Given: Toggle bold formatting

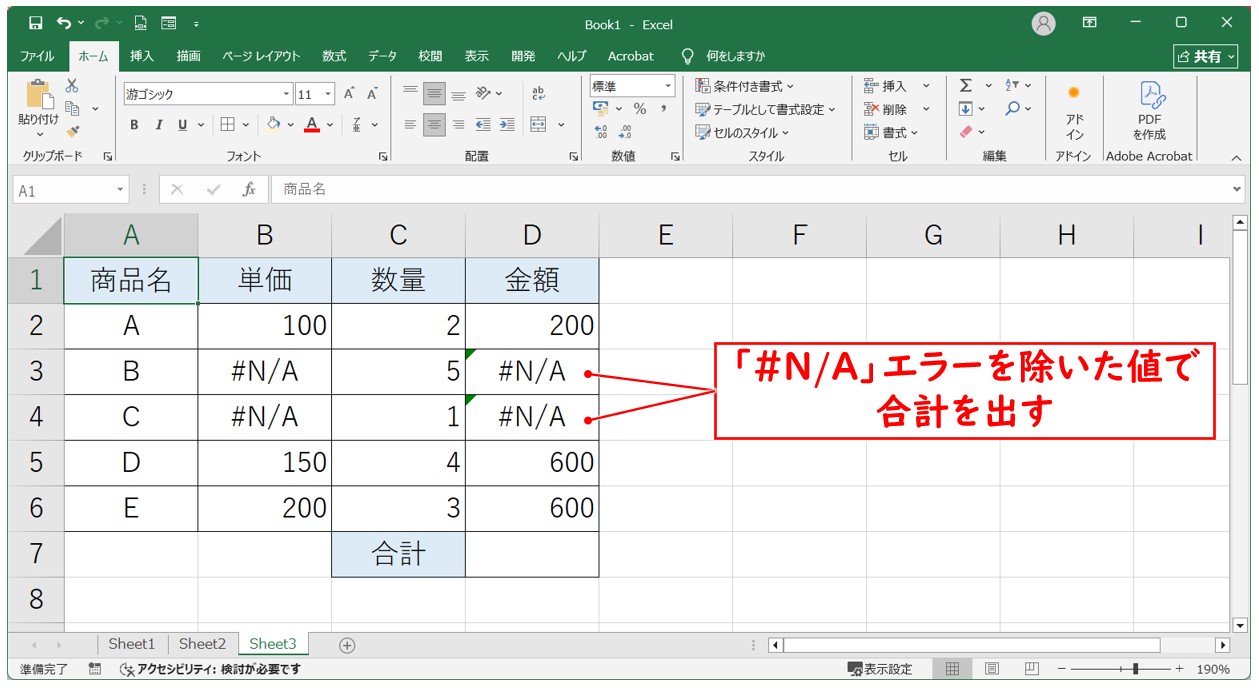Looking at the screenshot, I should pyautogui.click(x=134, y=125).
